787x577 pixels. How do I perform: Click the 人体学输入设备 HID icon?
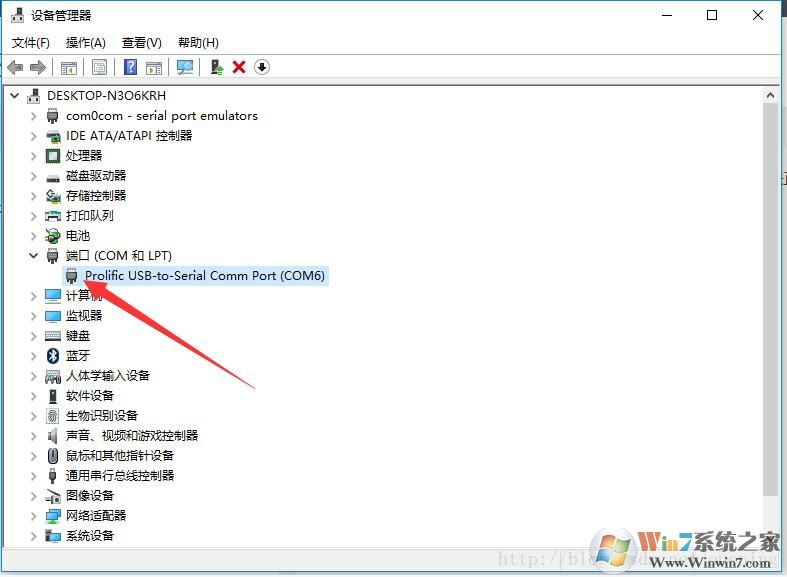(x=53, y=376)
